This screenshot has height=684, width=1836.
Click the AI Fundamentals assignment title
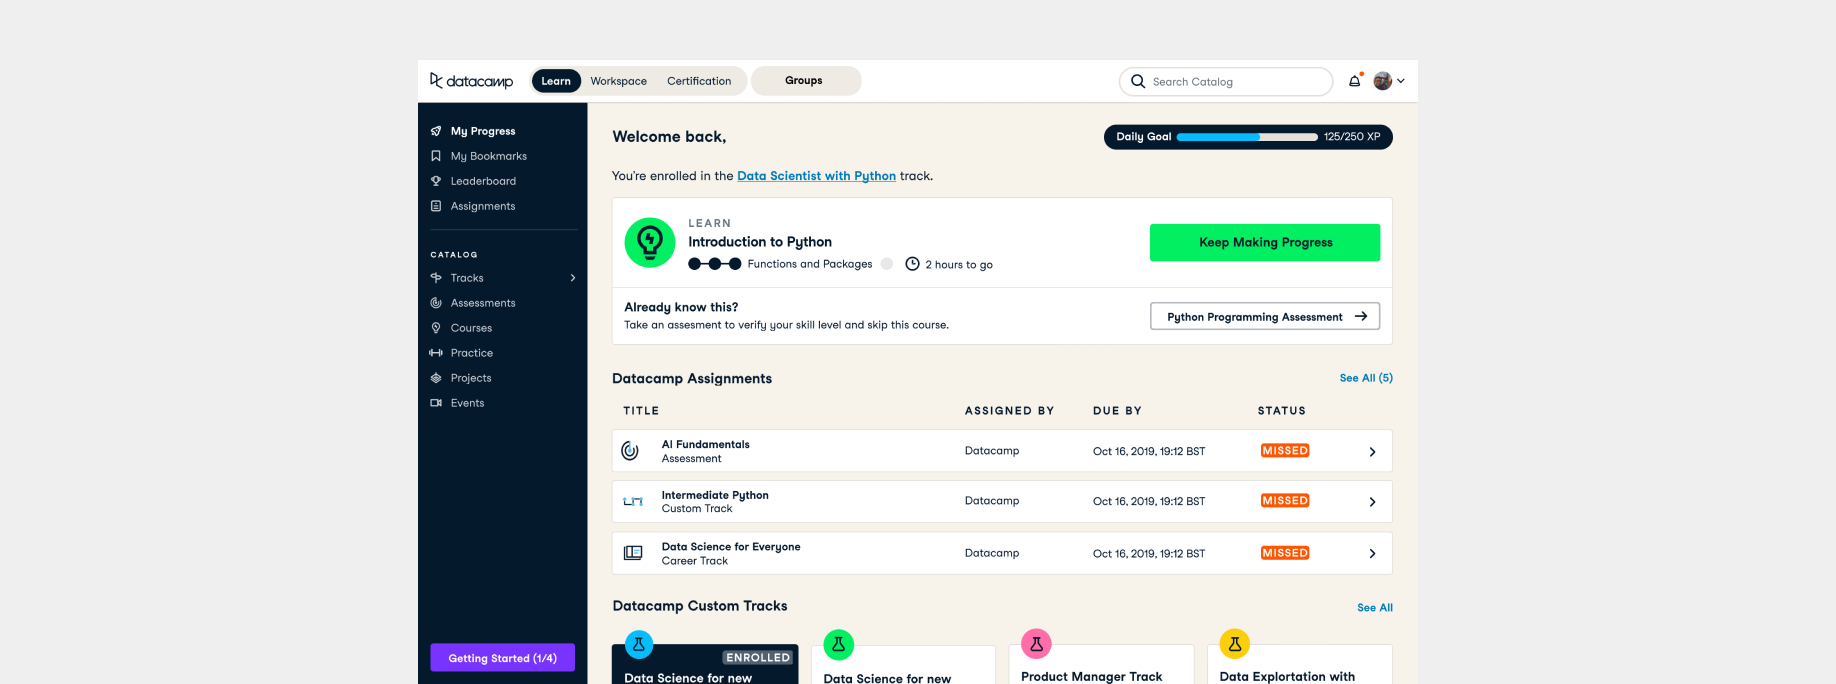click(705, 444)
